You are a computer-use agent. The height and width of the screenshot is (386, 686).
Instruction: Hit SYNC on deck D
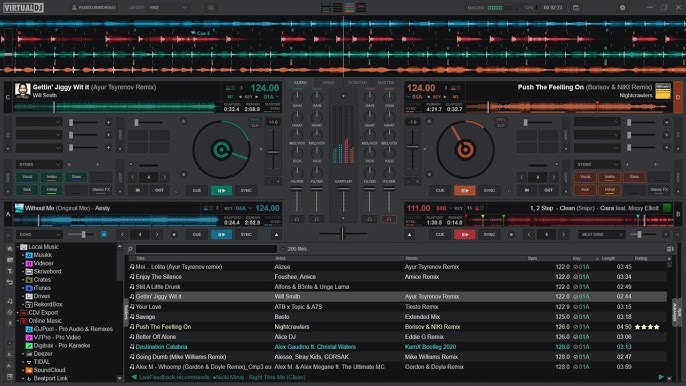[489, 190]
